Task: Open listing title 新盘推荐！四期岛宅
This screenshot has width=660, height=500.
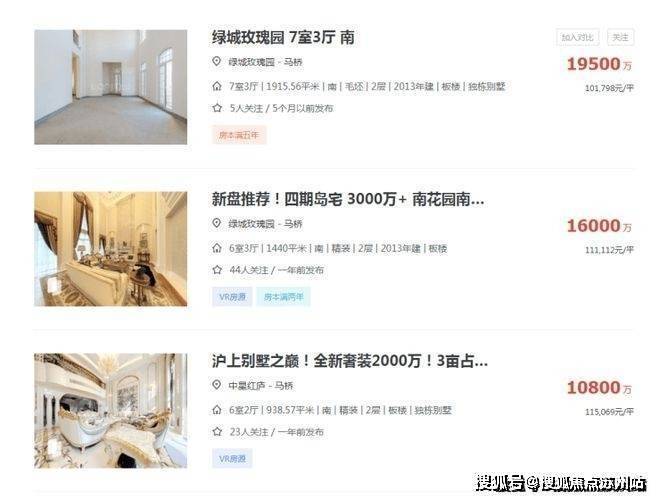Action: point(348,199)
